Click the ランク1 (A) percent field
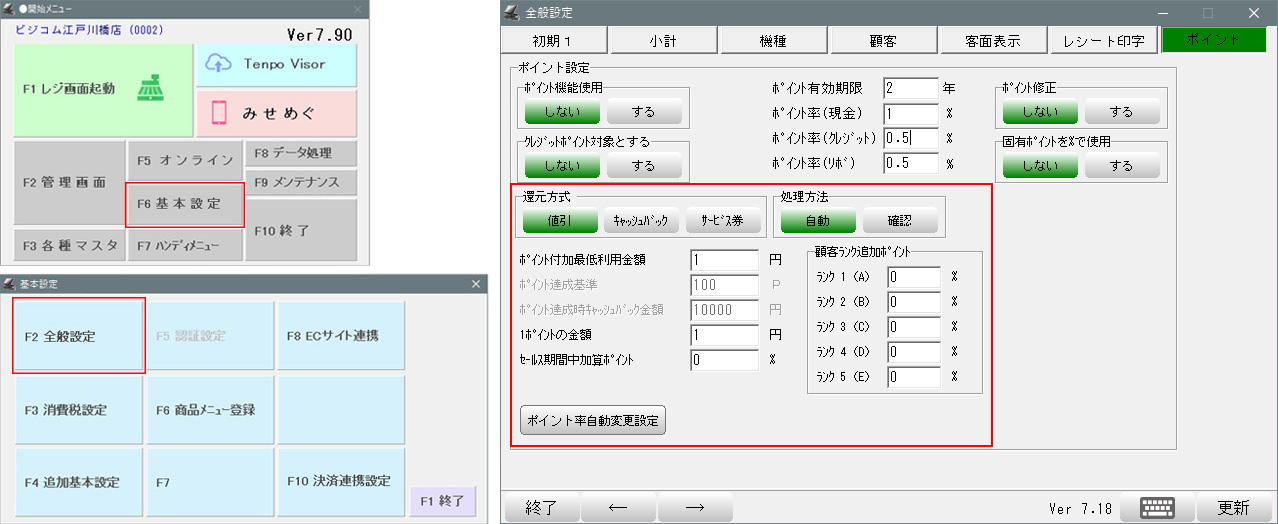Image resolution: width=1278 pixels, height=524 pixels. 913,276
